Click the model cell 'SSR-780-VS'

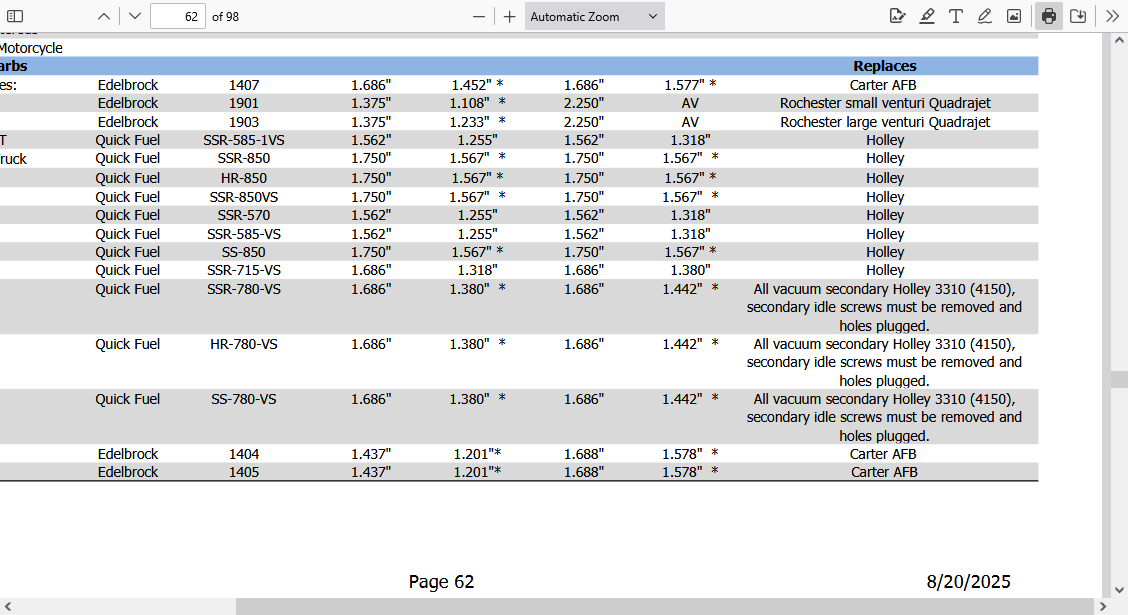tap(244, 289)
